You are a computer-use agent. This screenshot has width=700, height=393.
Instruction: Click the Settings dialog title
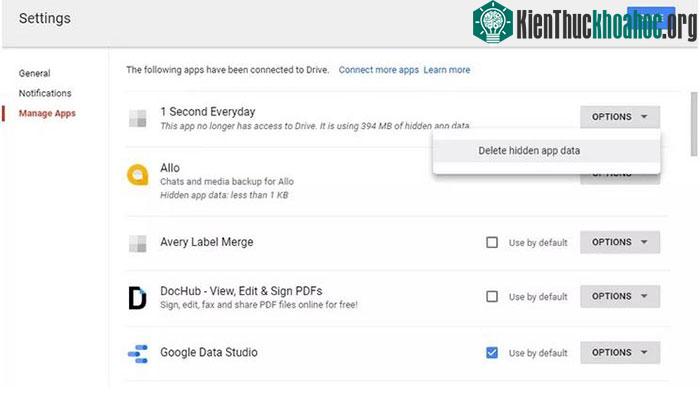click(x=45, y=18)
